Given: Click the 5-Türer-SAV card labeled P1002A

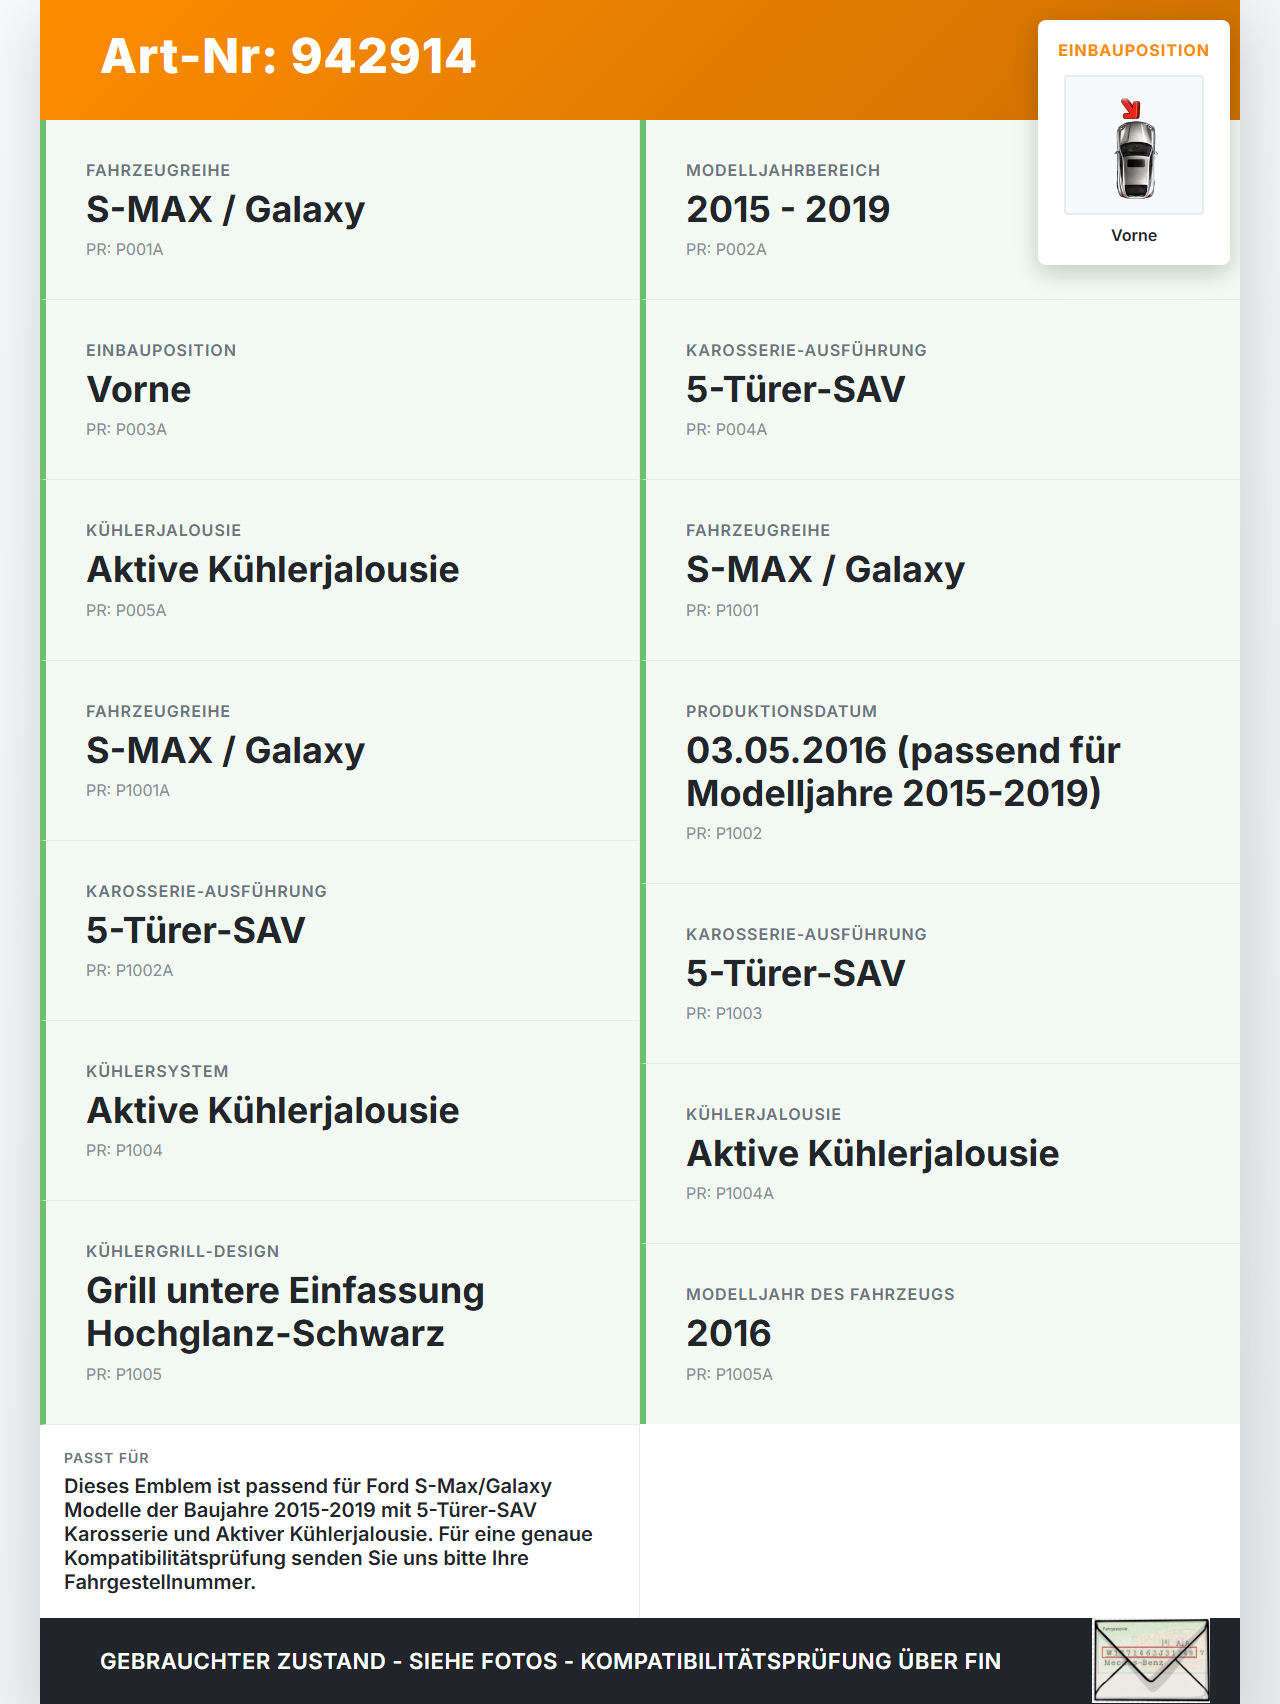Looking at the screenshot, I should click(340, 931).
